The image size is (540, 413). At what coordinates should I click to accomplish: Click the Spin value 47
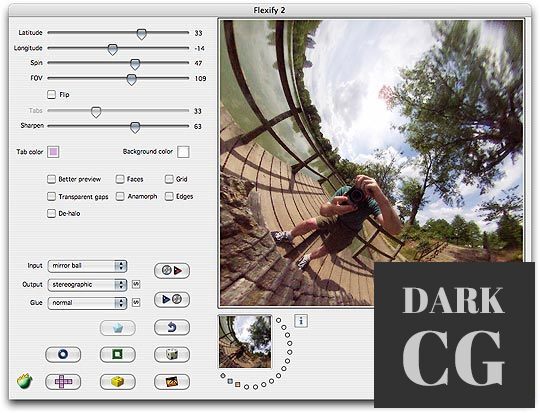click(198, 63)
